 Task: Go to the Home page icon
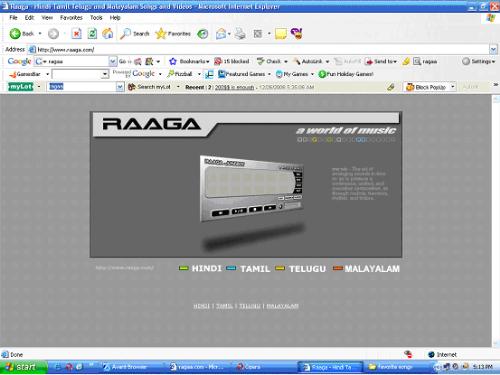107,34
